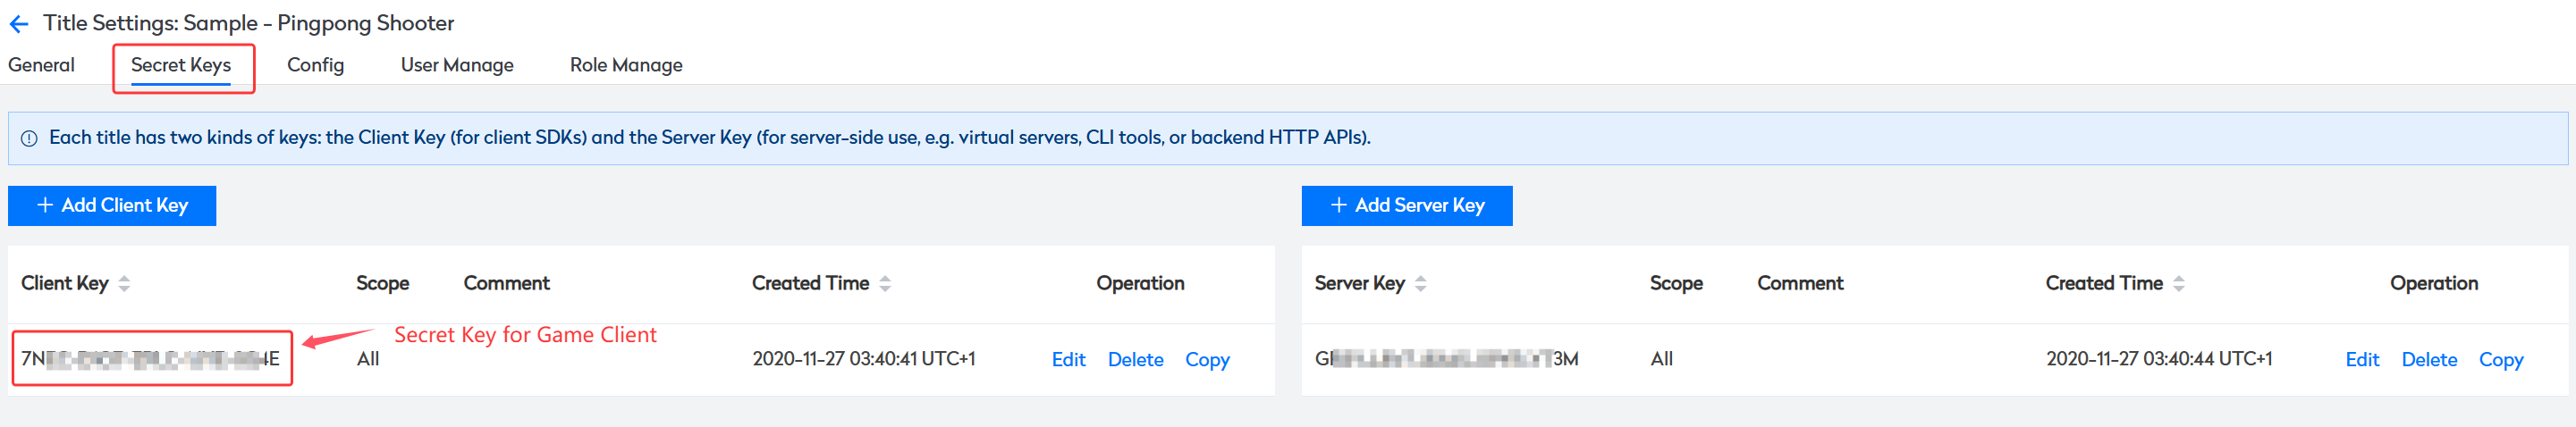Click the info icon in the blue banner

point(30,139)
